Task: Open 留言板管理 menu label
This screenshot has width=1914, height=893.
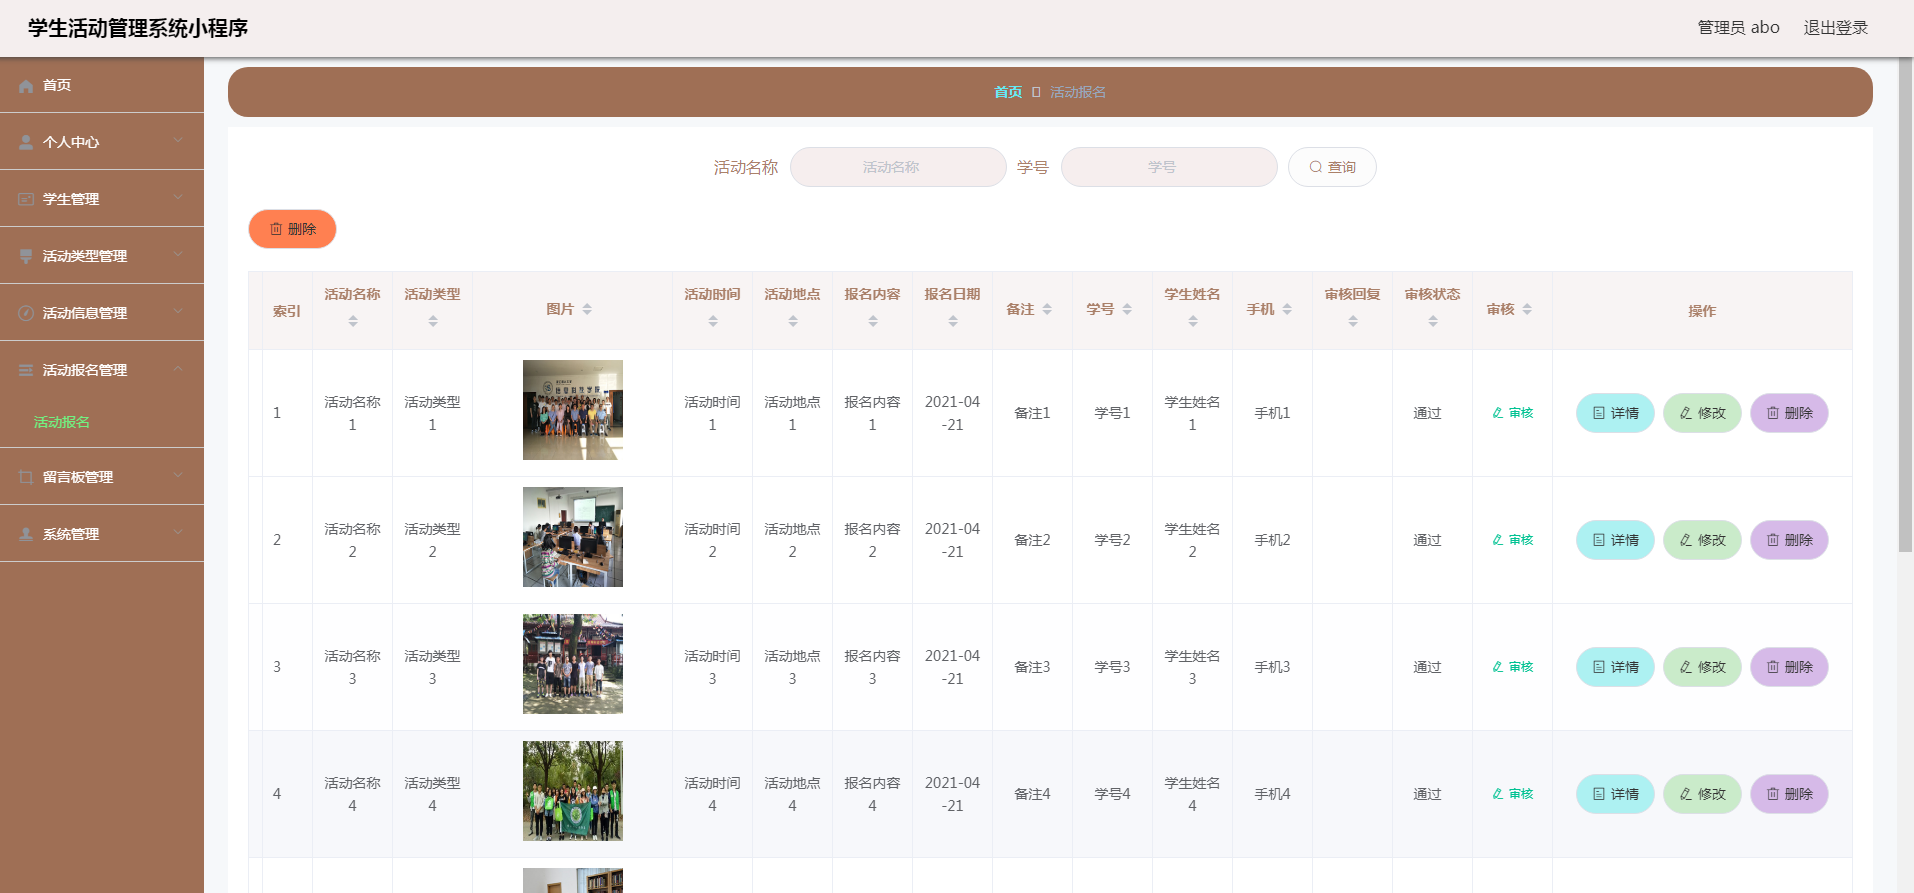Action: 78,478
